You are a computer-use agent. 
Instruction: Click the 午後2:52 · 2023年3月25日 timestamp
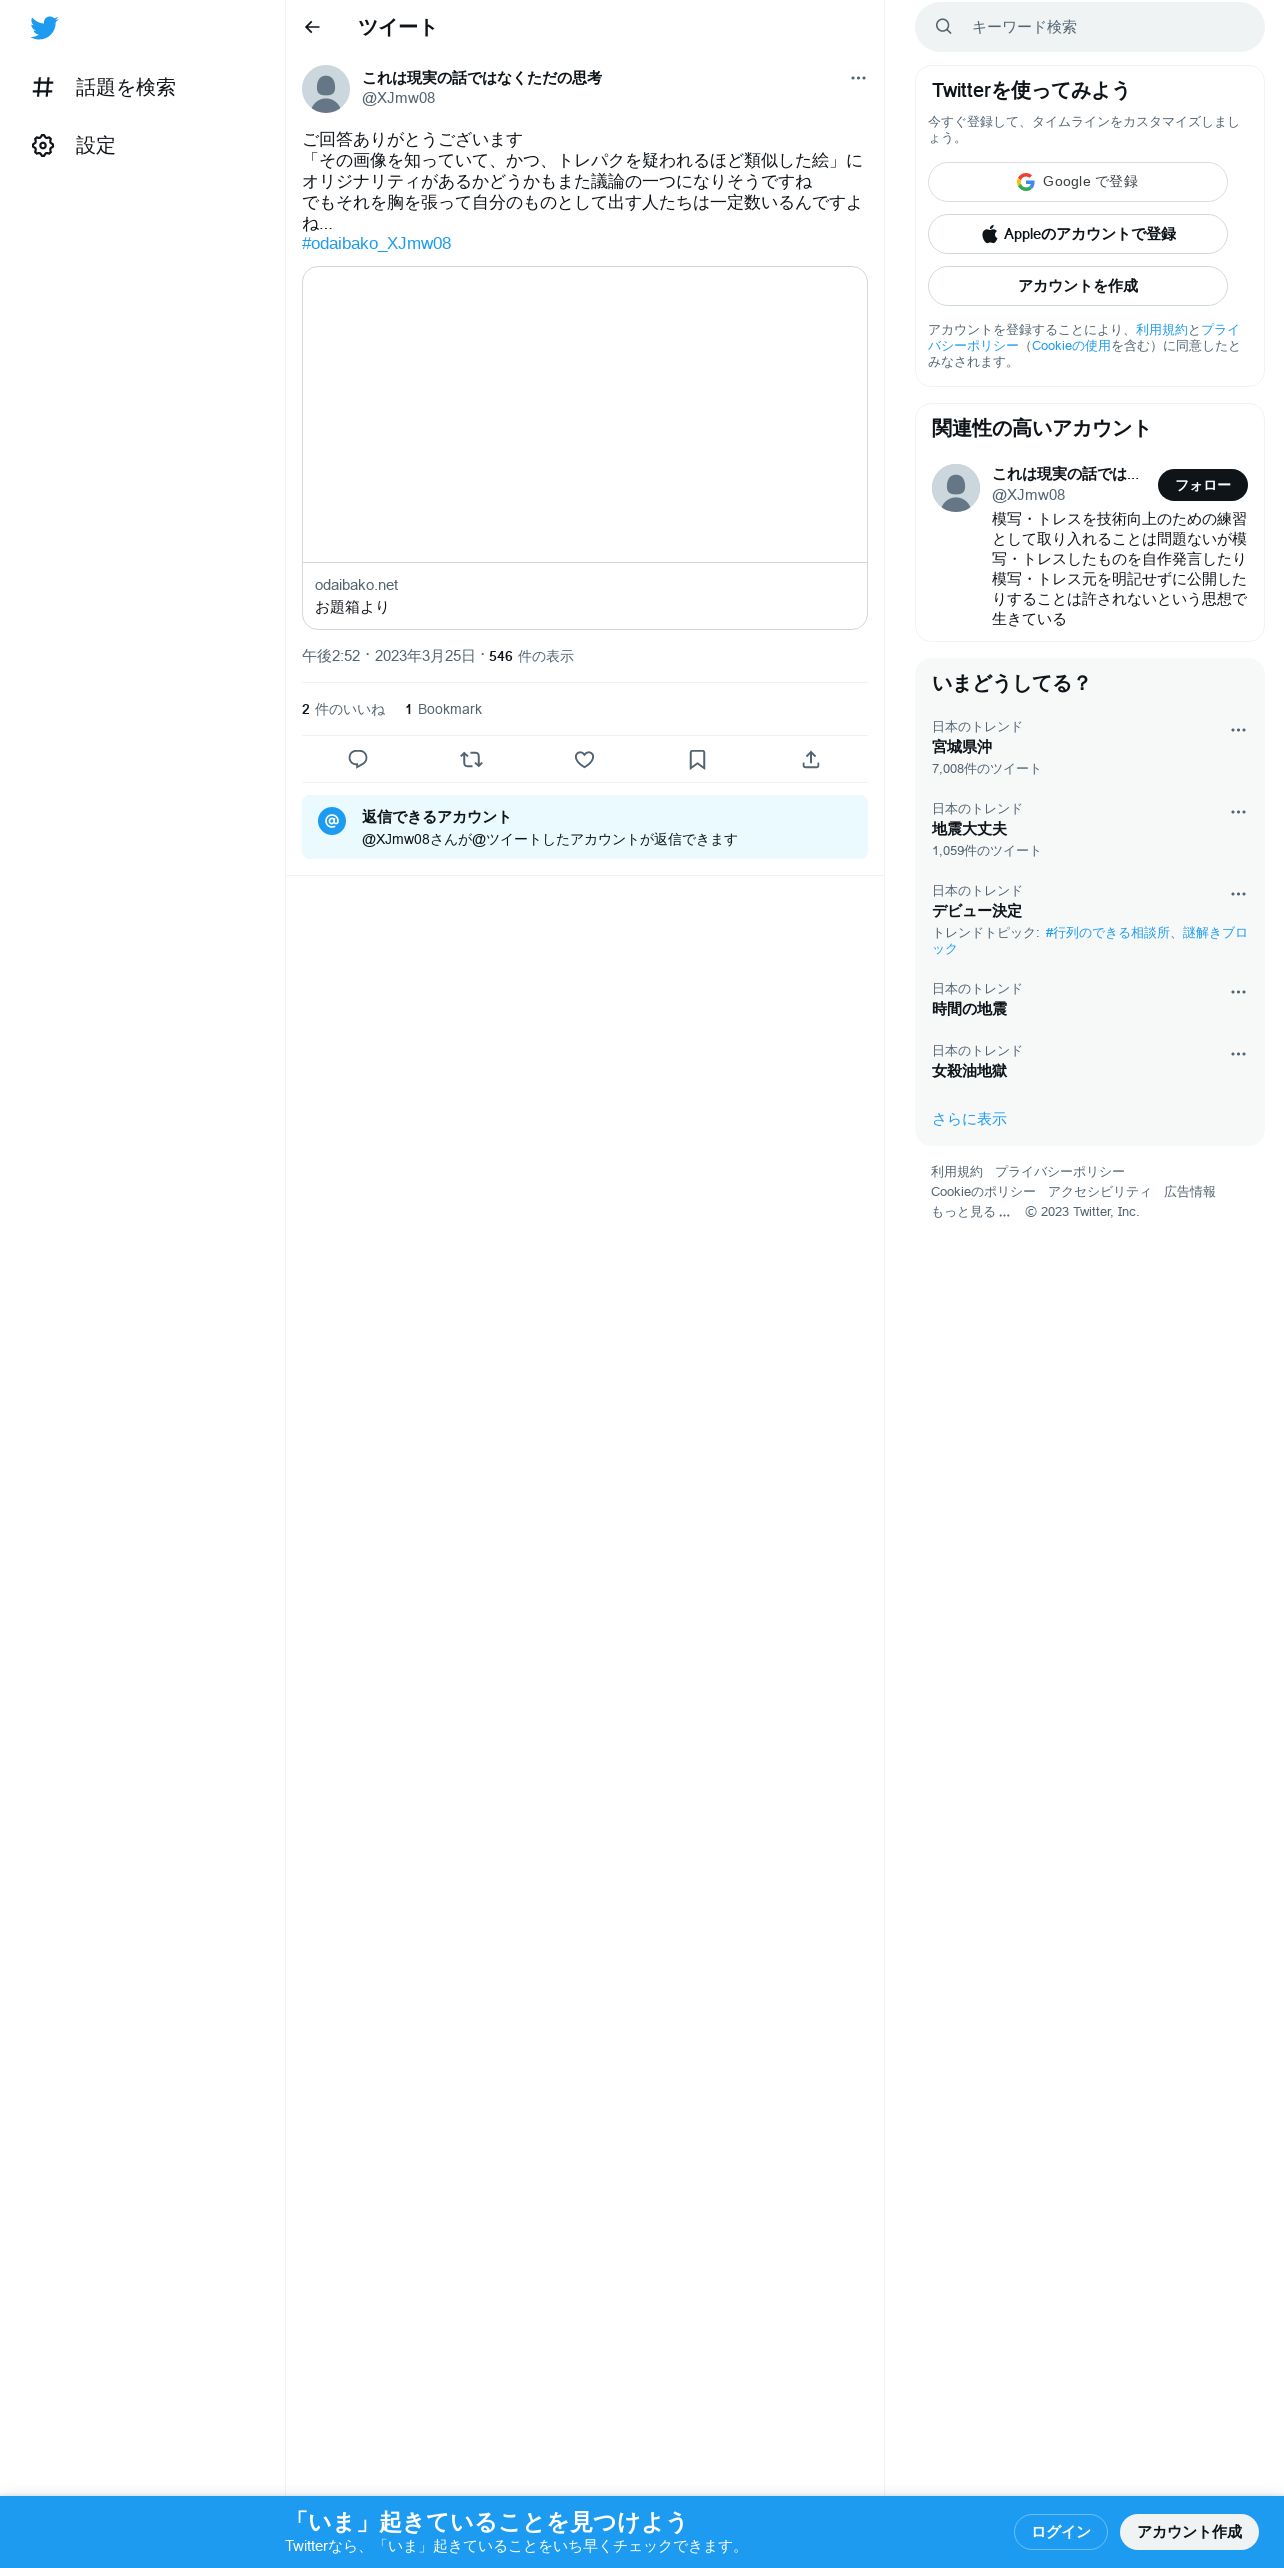(x=388, y=656)
